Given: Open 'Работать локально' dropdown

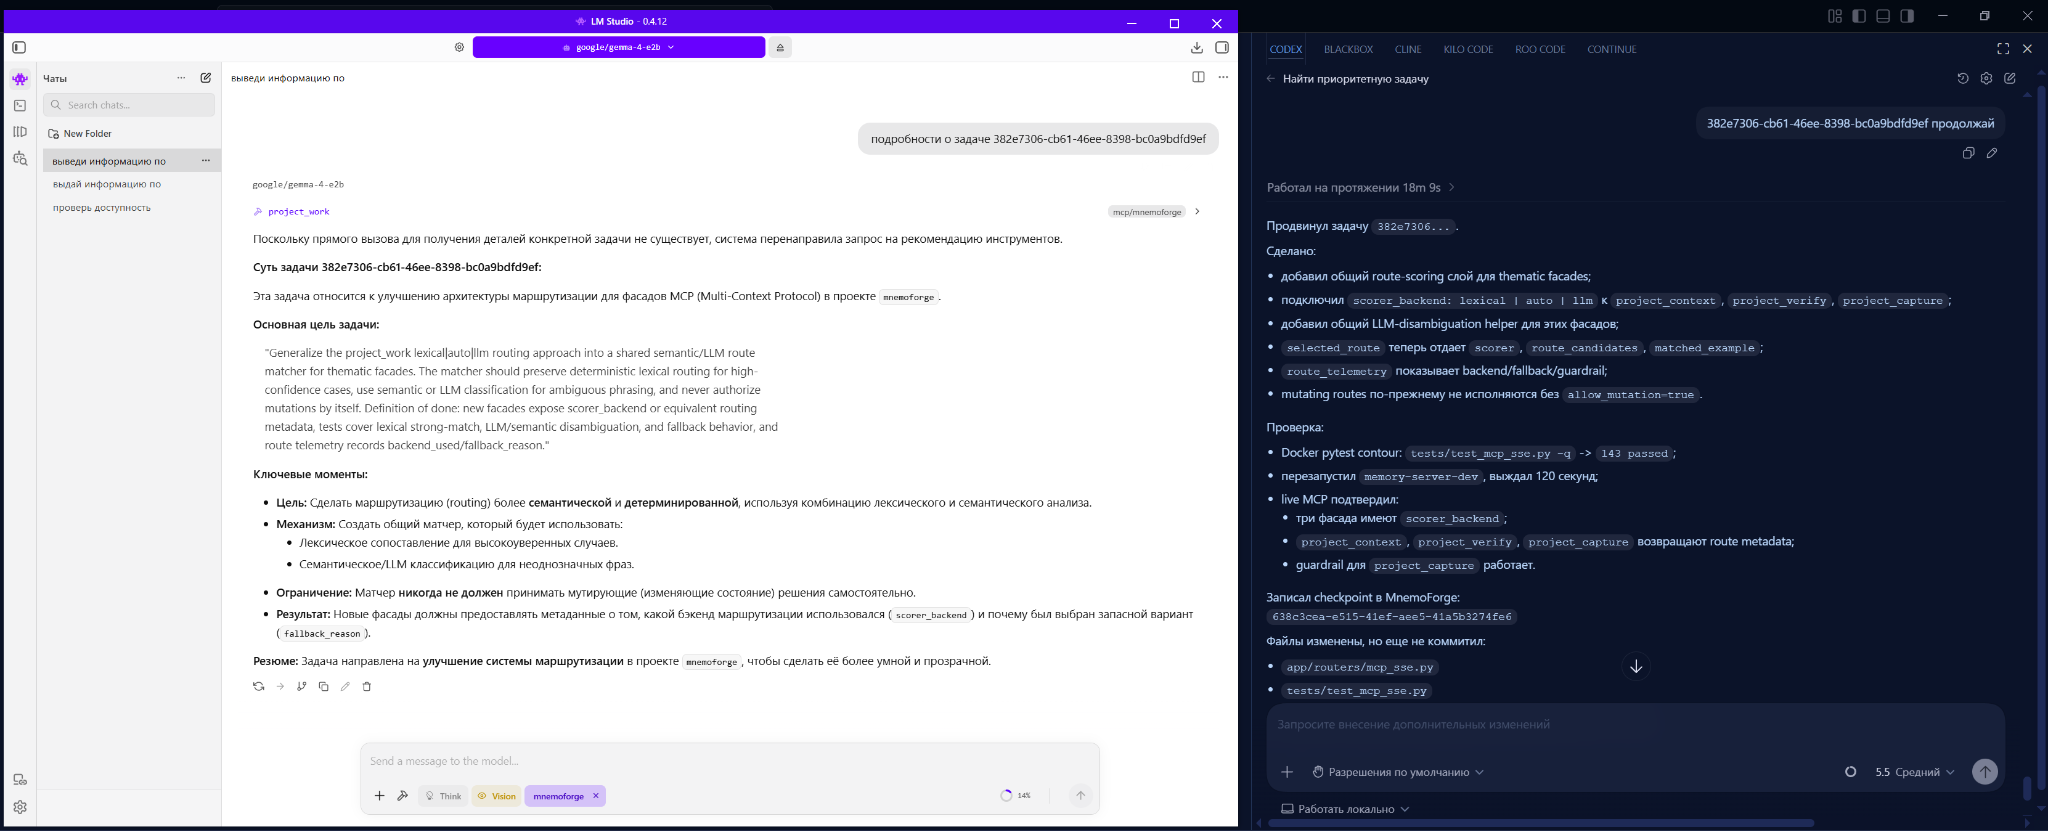Looking at the screenshot, I should pyautogui.click(x=1345, y=809).
